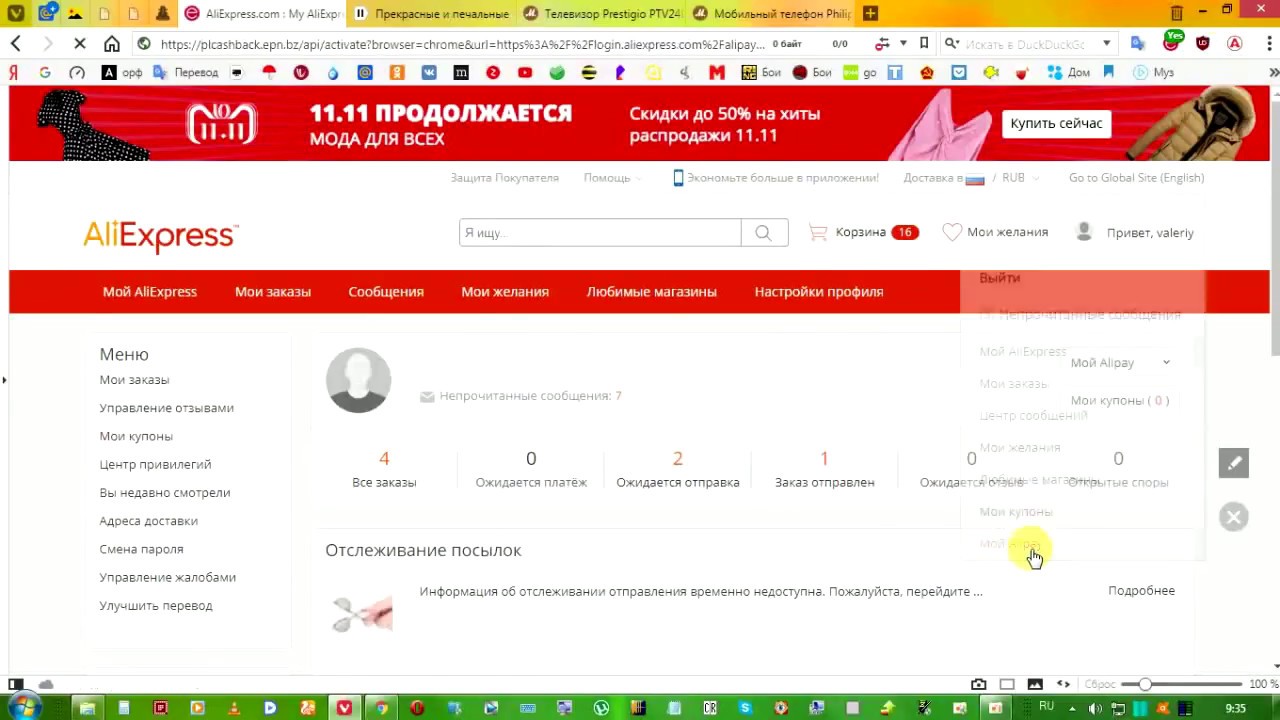
Task: Close the floating widget with round X
Action: tap(1234, 517)
